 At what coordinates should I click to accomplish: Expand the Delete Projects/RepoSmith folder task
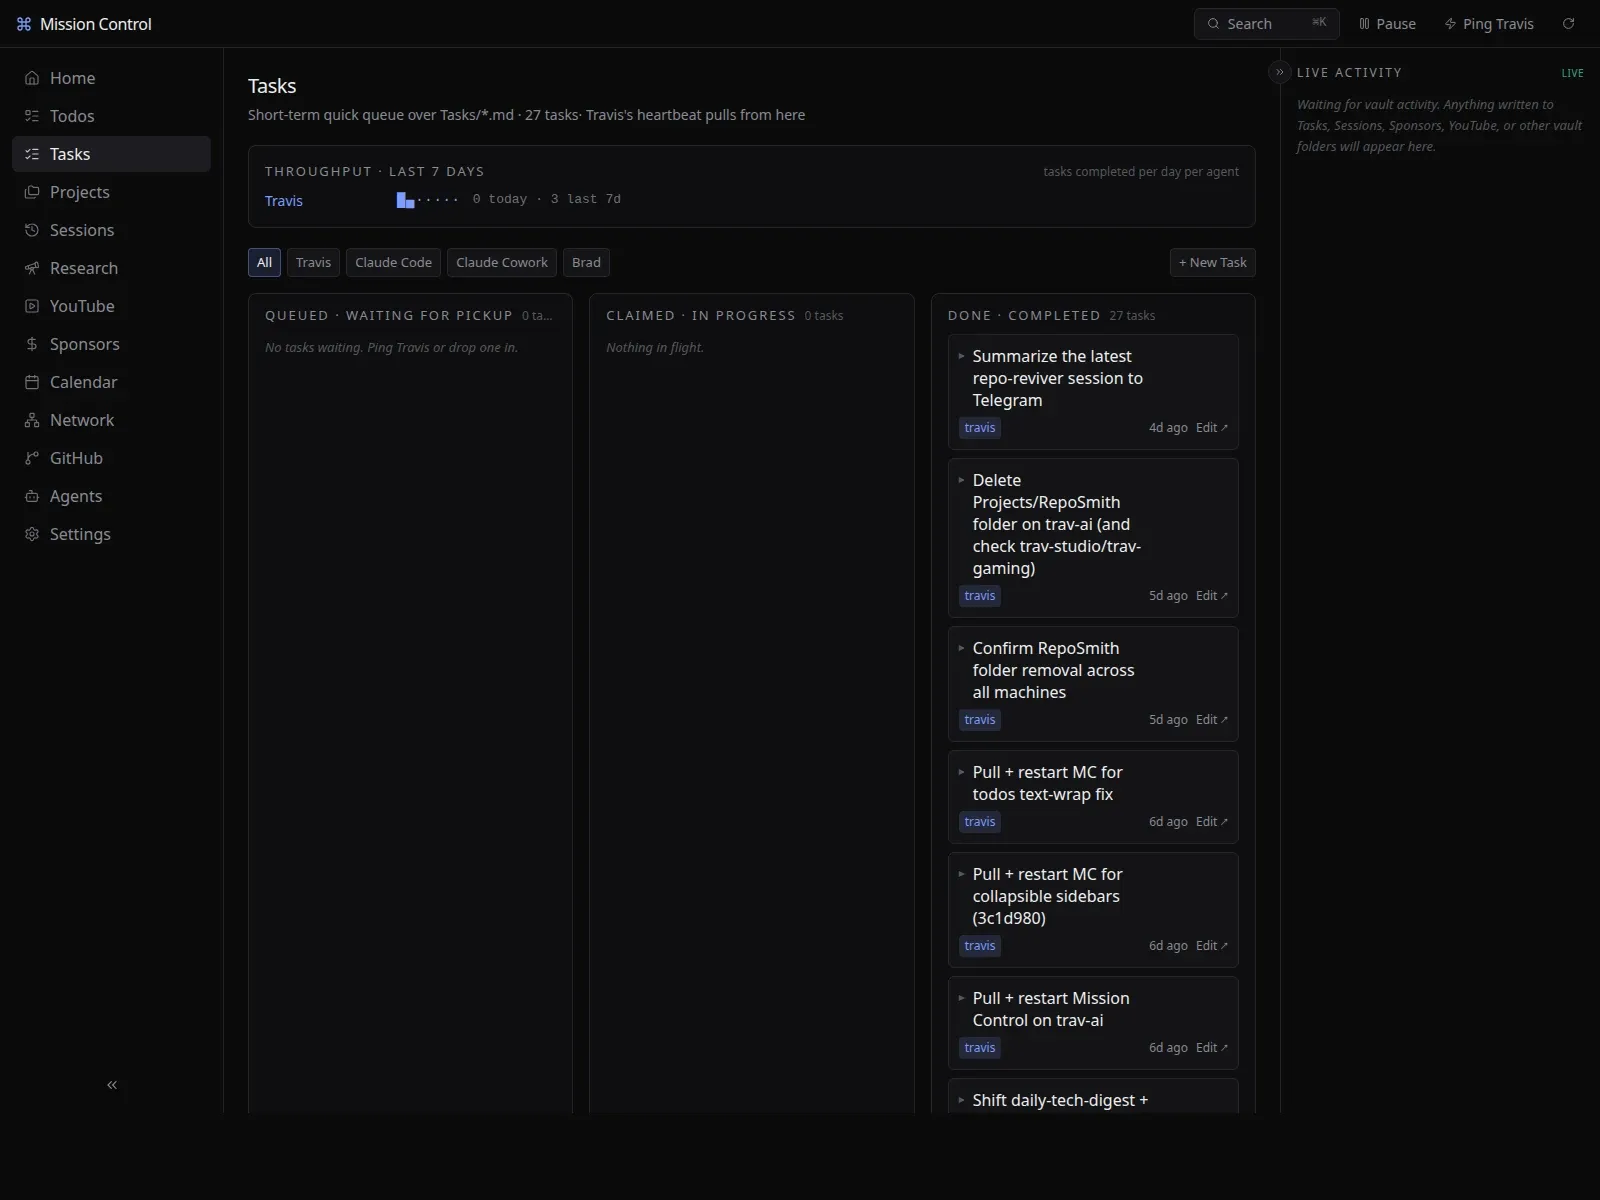tap(962, 480)
